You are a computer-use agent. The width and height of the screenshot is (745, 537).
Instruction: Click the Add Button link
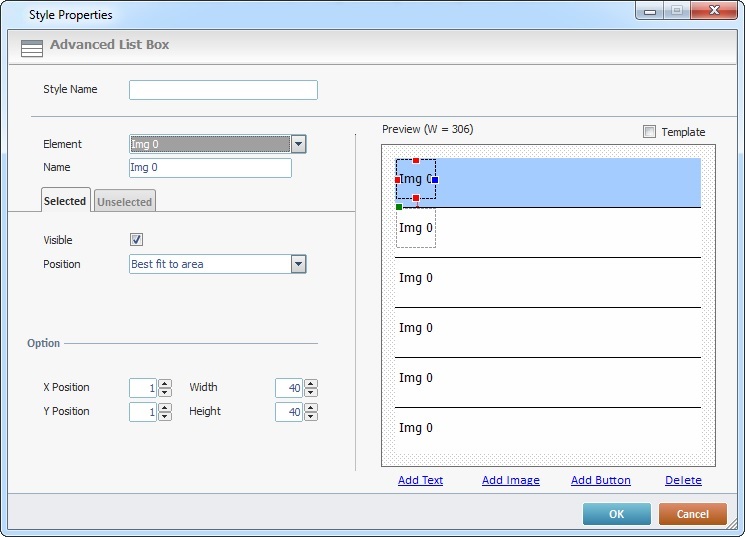coord(600,480)
